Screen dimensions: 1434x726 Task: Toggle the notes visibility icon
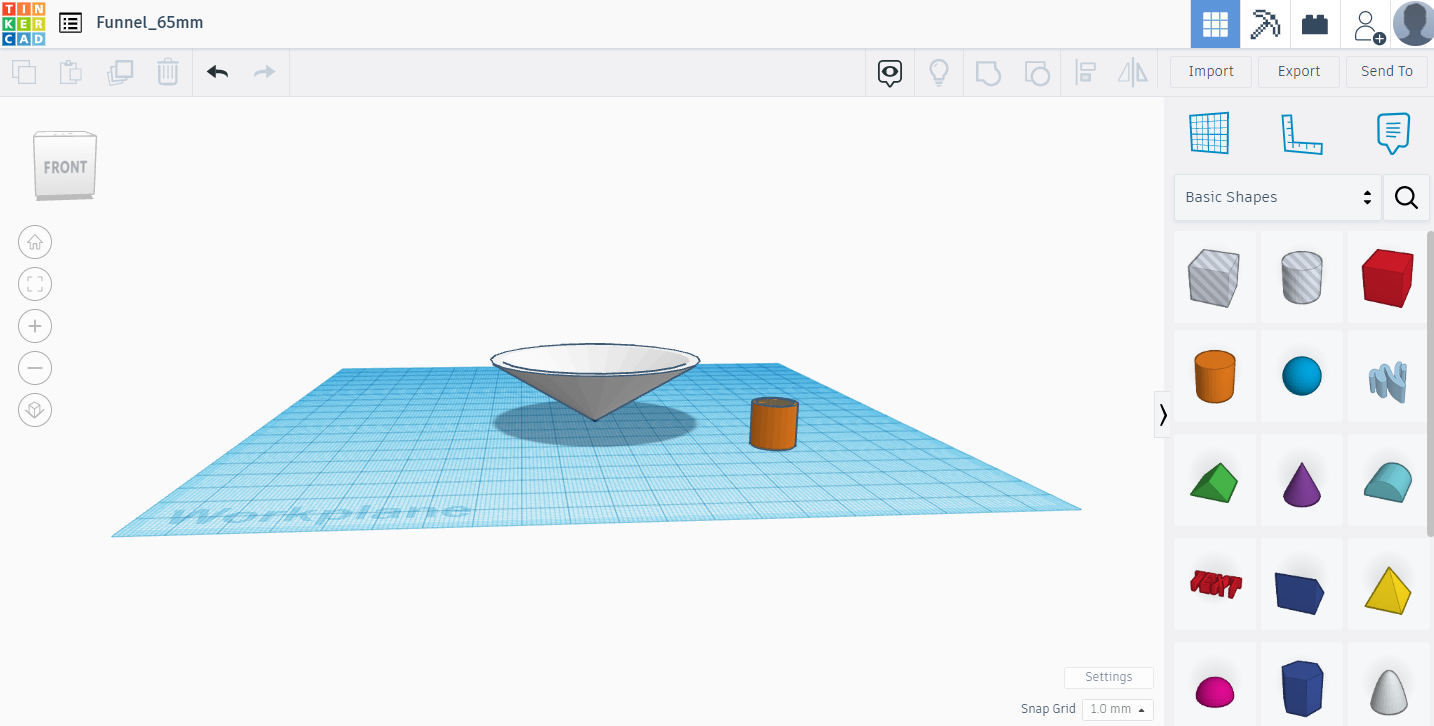pos(890,72)
